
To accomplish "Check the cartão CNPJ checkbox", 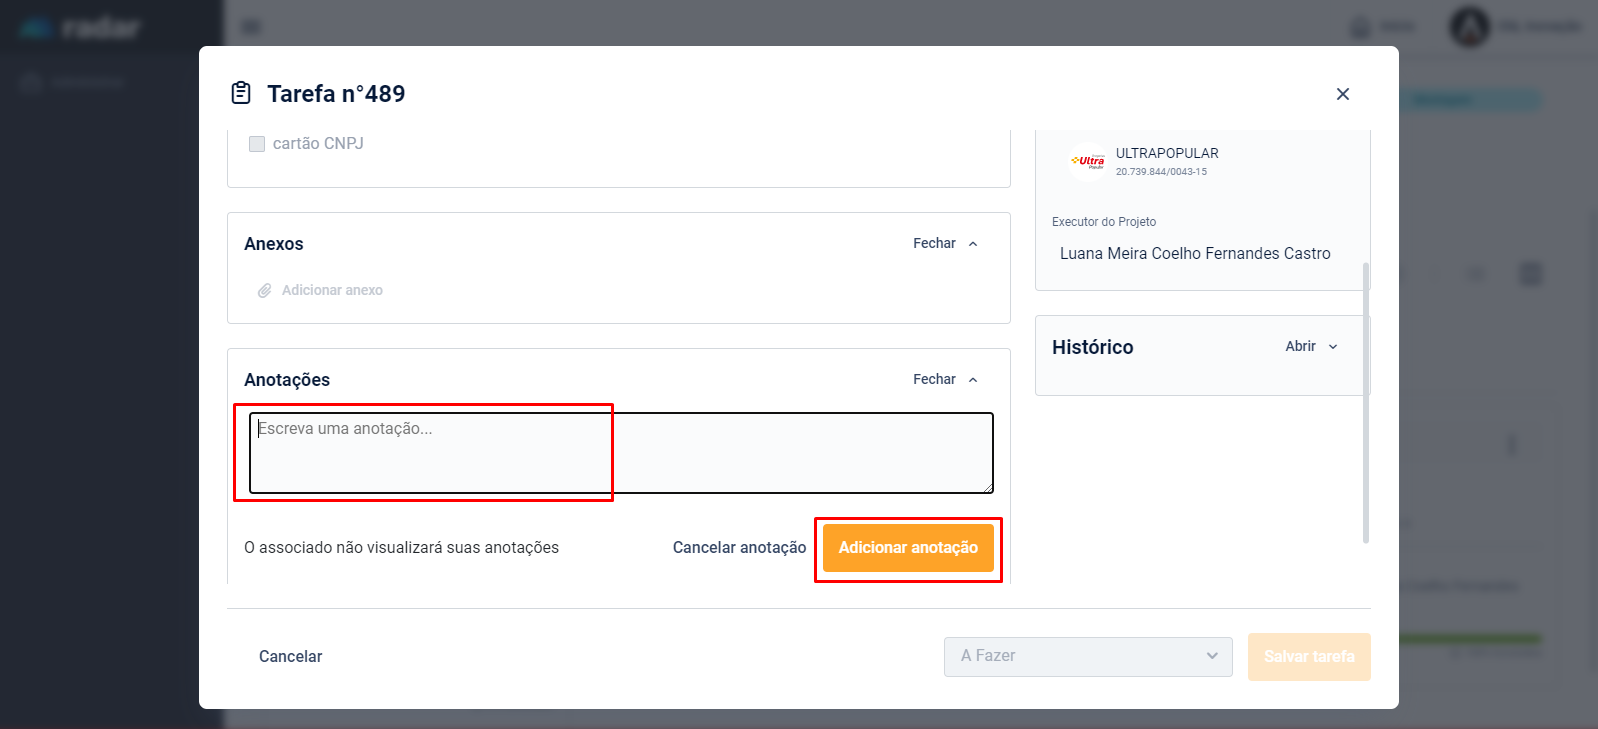I will (x=257, y=144).
